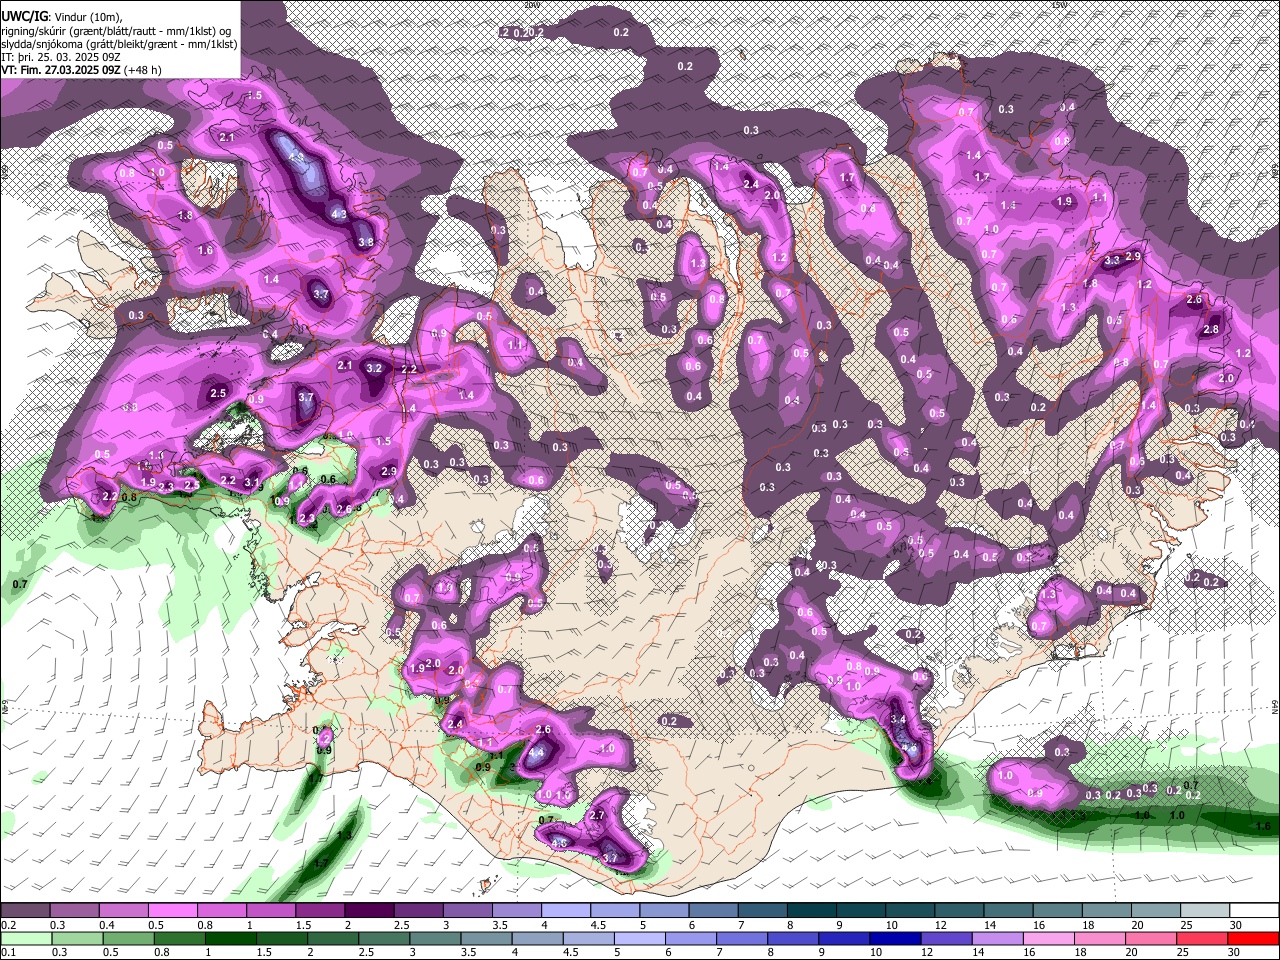Click the '3.5' label on the rain scale
1280x960 pixels.
[468, 952]
